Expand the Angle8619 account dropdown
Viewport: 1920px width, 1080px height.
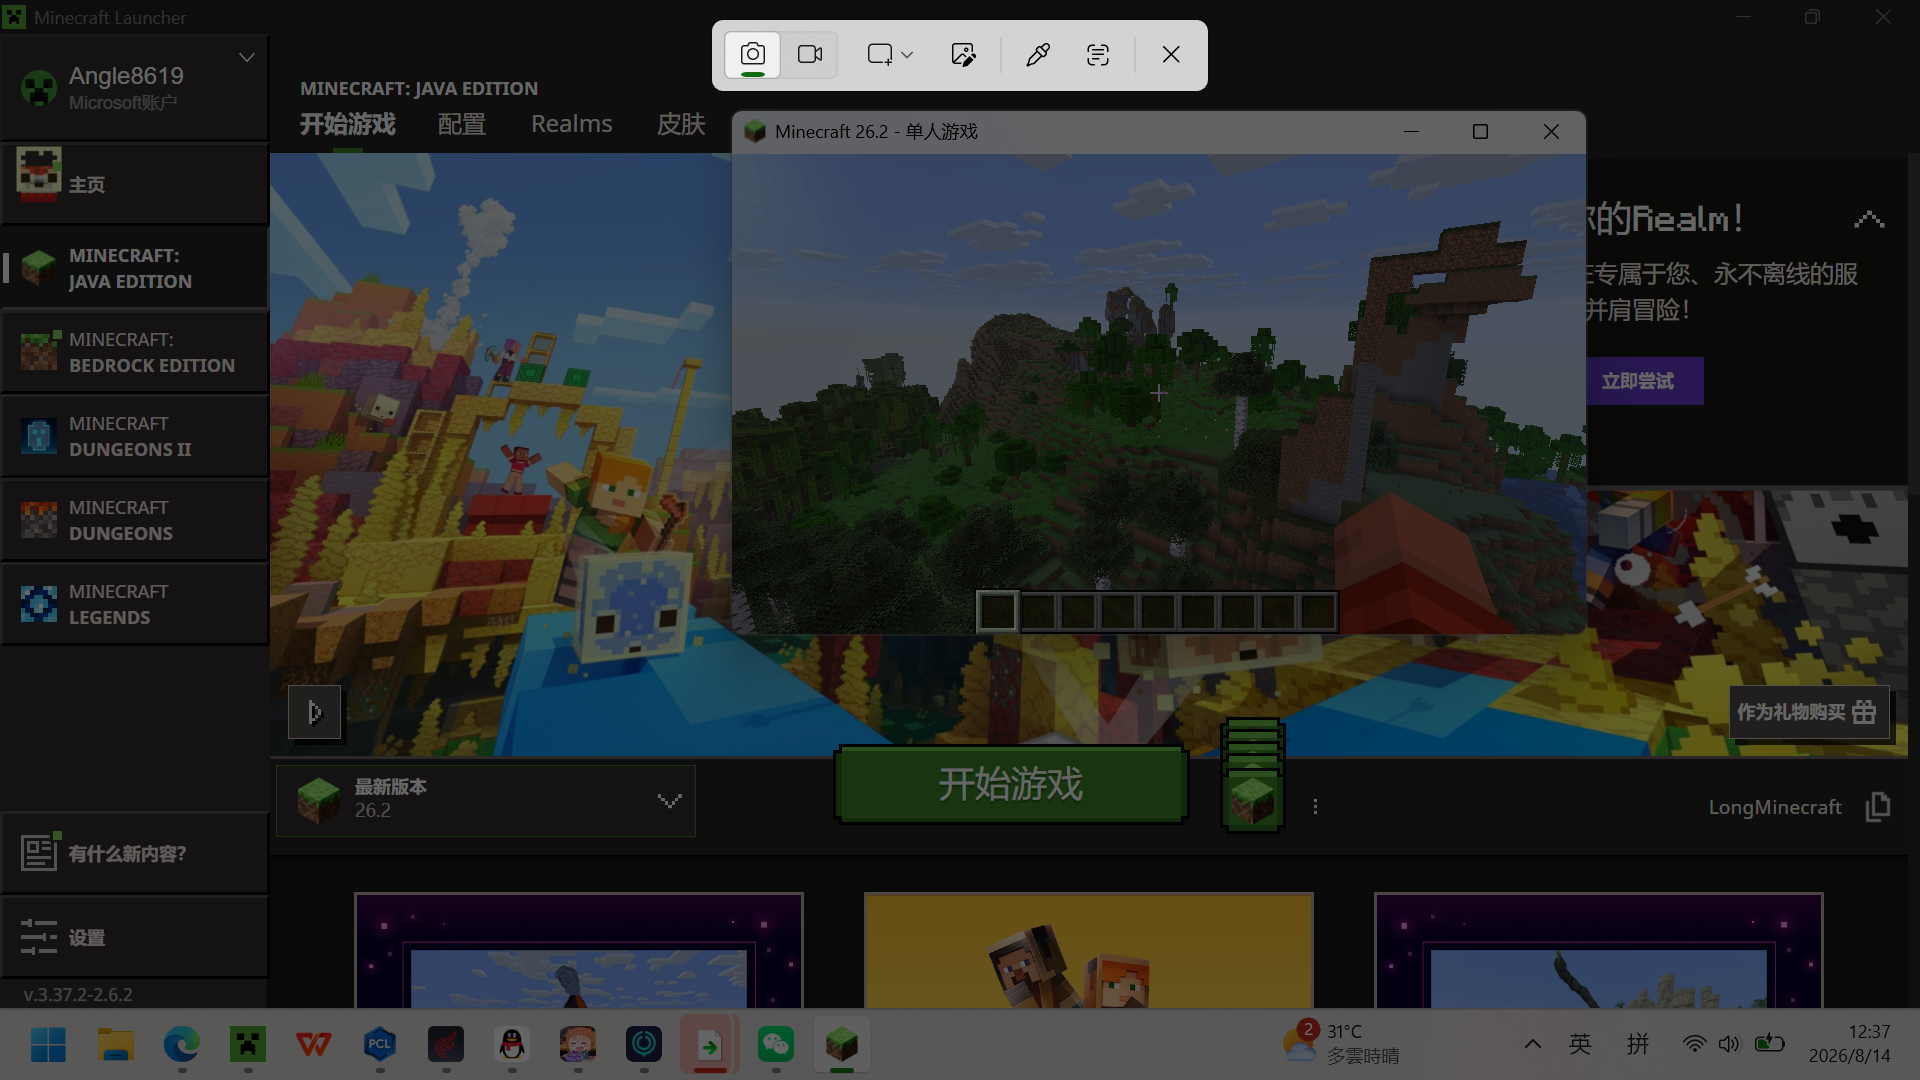(247, 58)
